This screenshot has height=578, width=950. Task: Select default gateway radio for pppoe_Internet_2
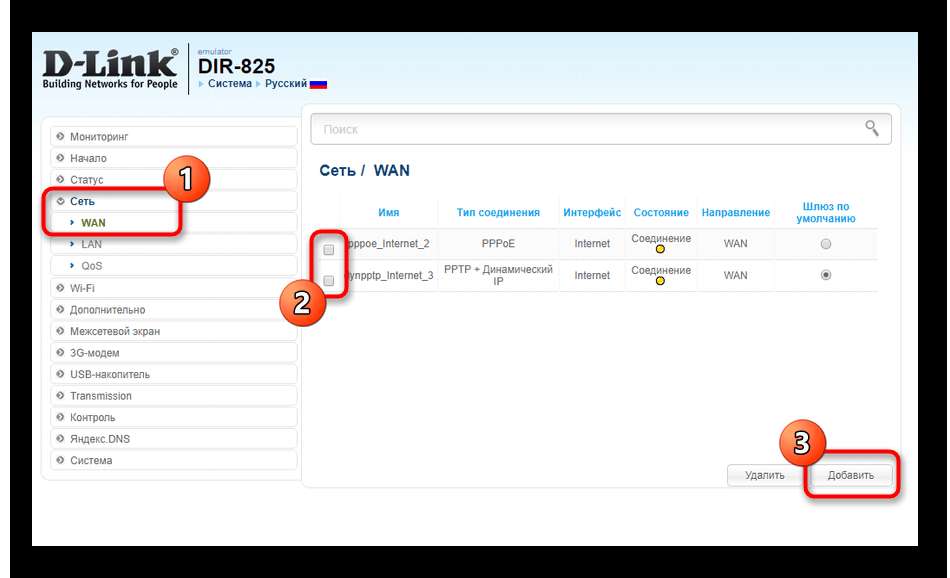(x=825, y=244)
